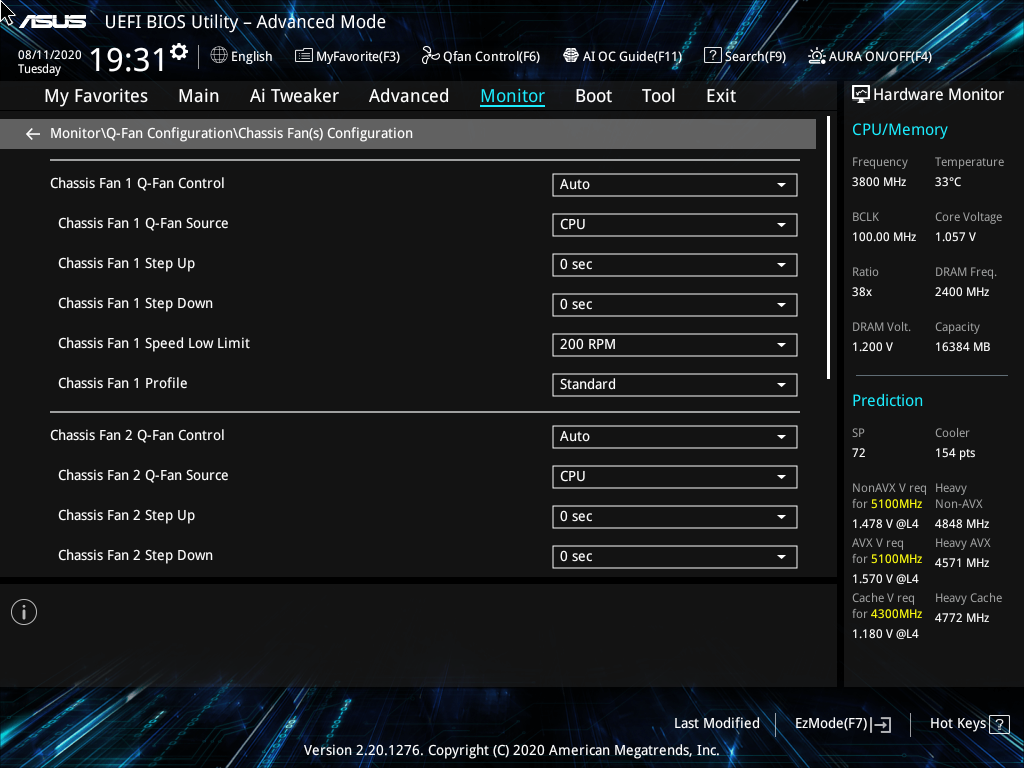Open Chassis Fan 1 Step Down dropdown
Screen dimensions: 1024x768
coord(675,304)
